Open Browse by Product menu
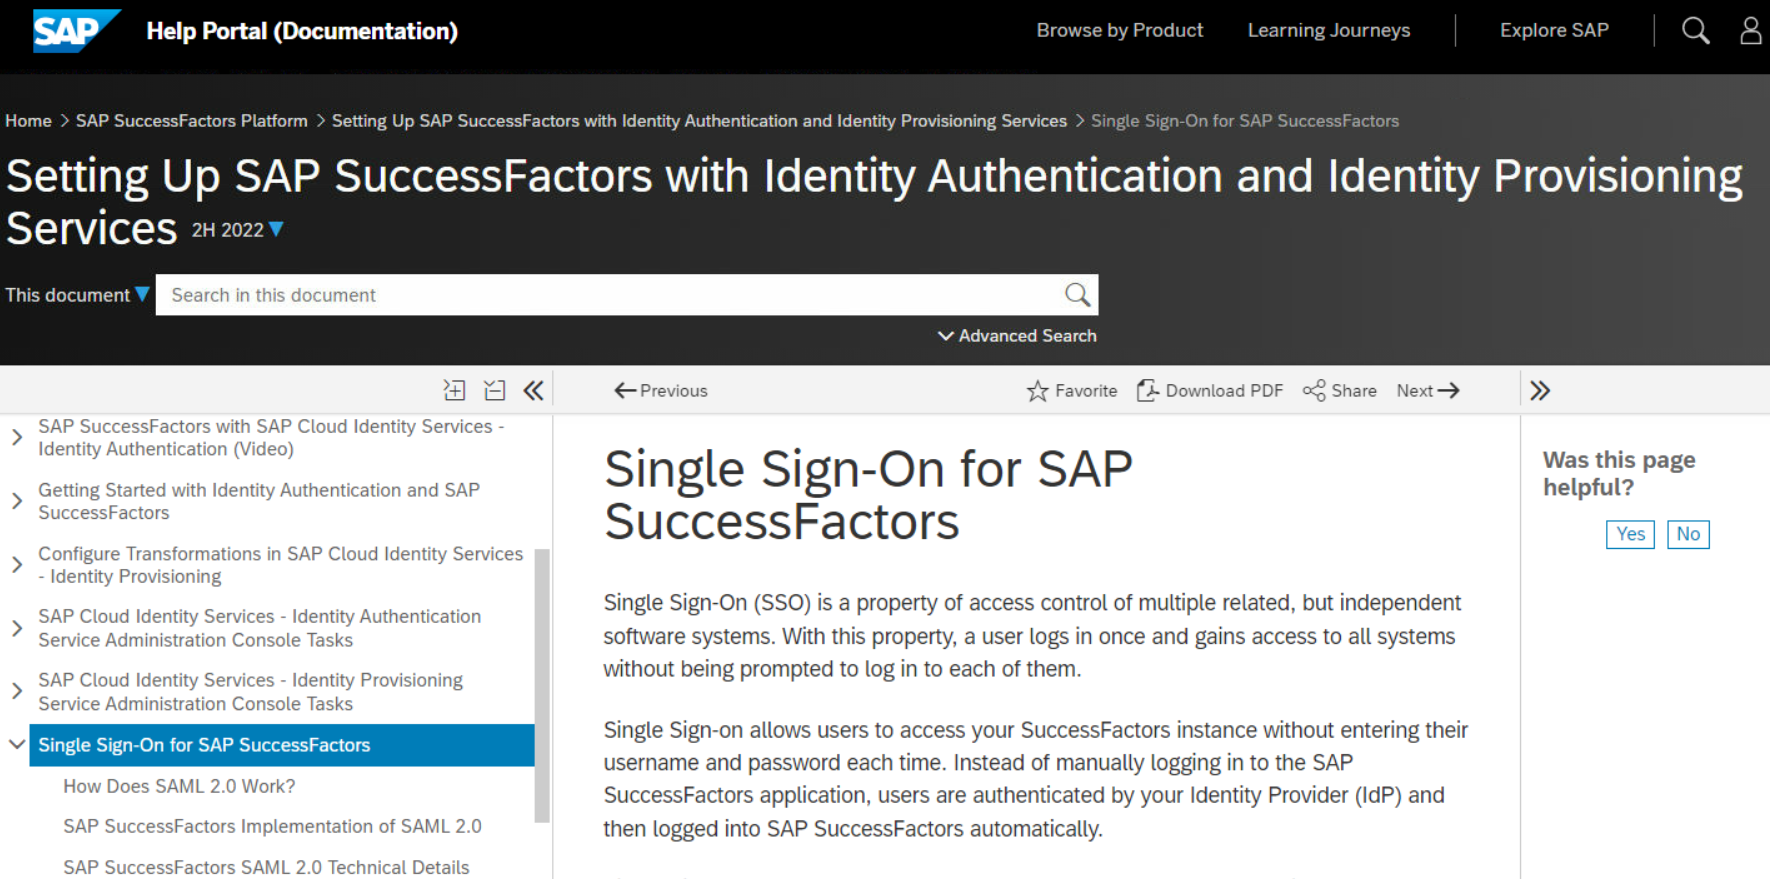The height and width of the screenshot is (879, 1770). [x=1120, y=30]
